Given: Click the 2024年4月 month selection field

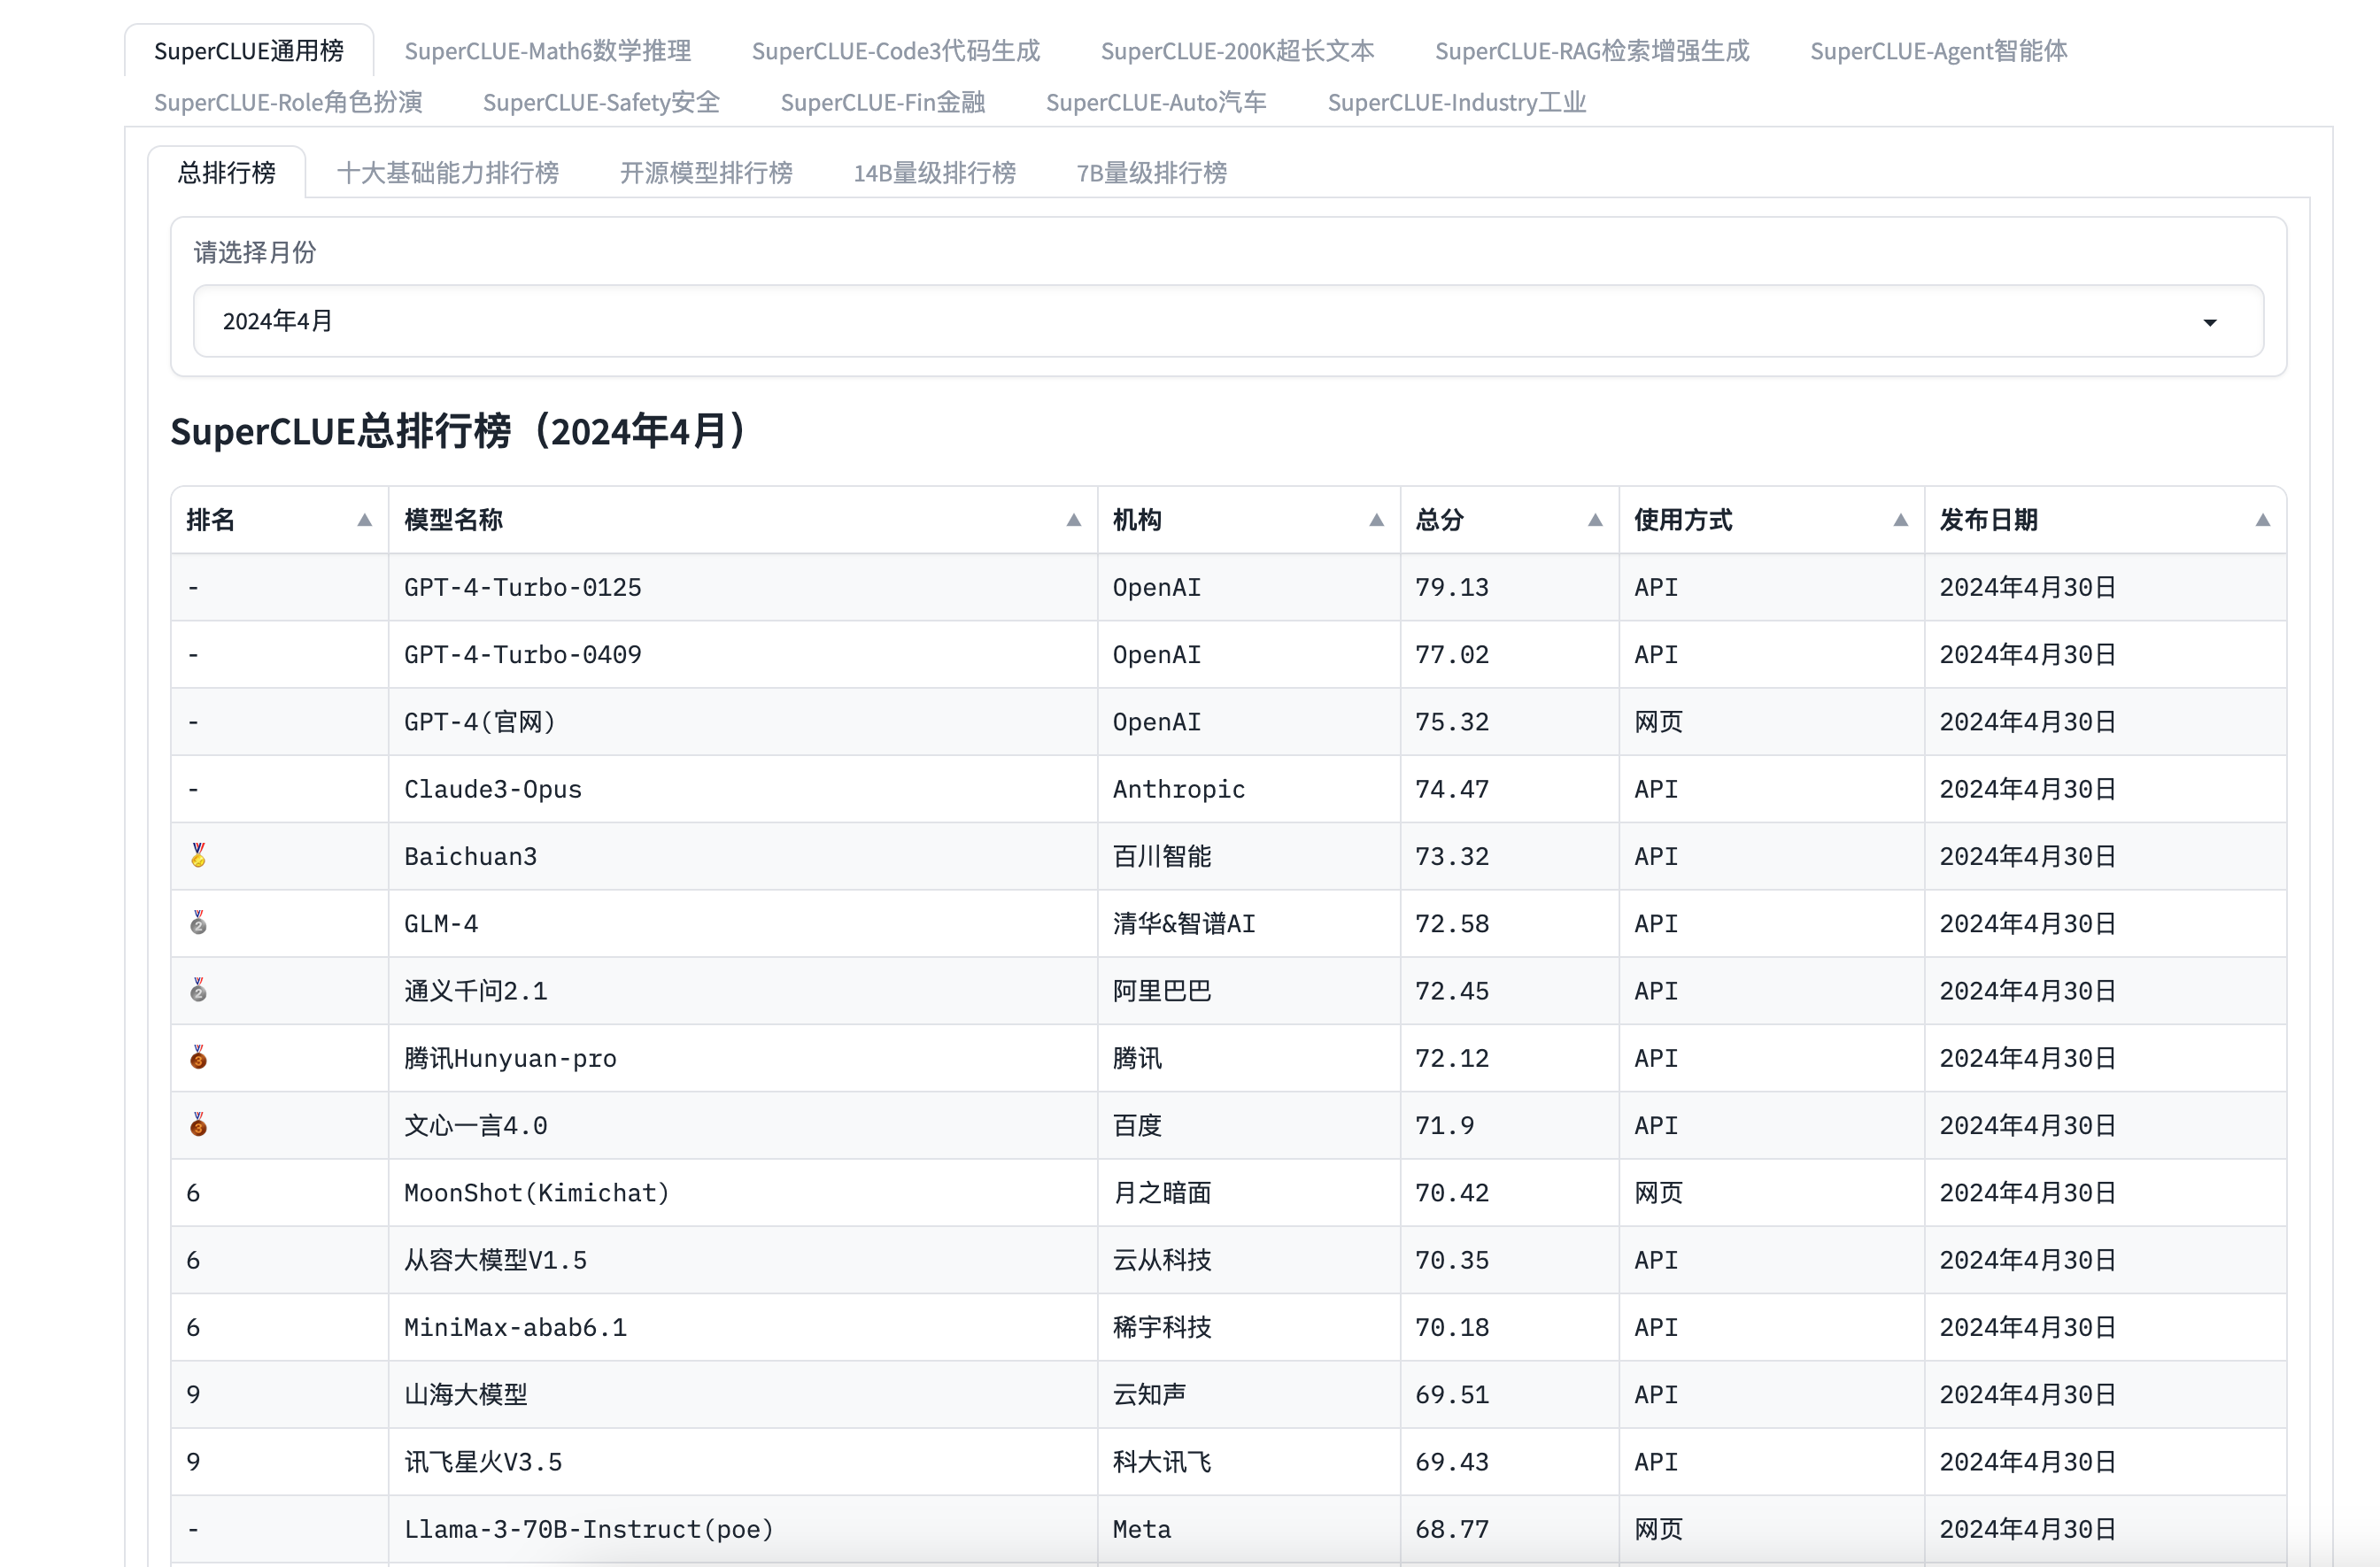Looking at the screenshot, I should [1228, 321].
